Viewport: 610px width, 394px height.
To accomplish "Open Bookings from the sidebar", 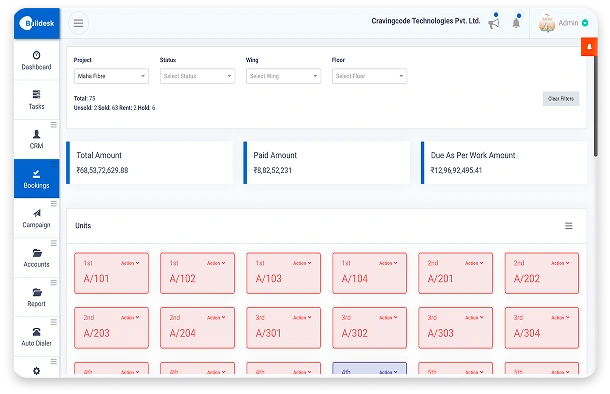I will click(x=36, y=179).
